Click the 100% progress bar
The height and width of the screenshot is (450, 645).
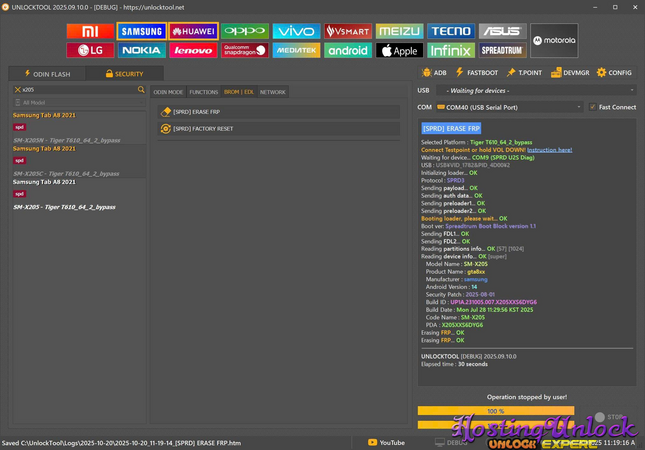coord(495,411)
